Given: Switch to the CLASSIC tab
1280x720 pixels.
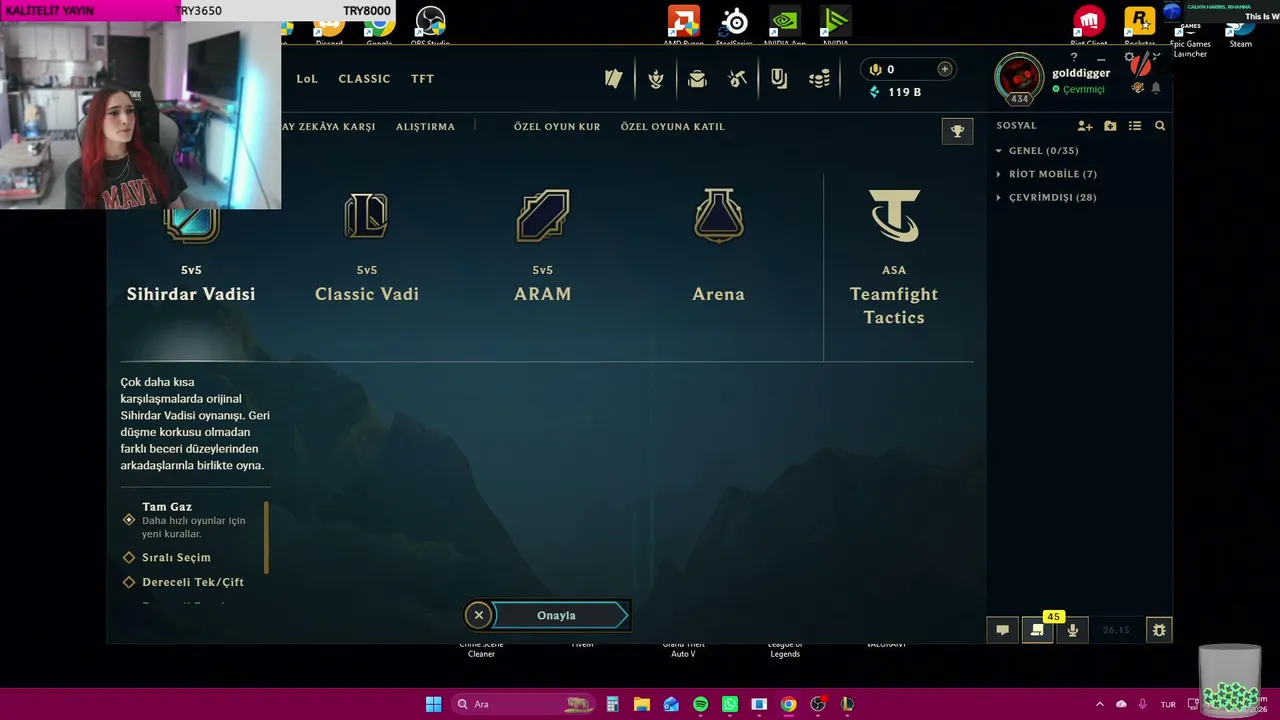Looking at the screenshot, I should click(364, 79).
